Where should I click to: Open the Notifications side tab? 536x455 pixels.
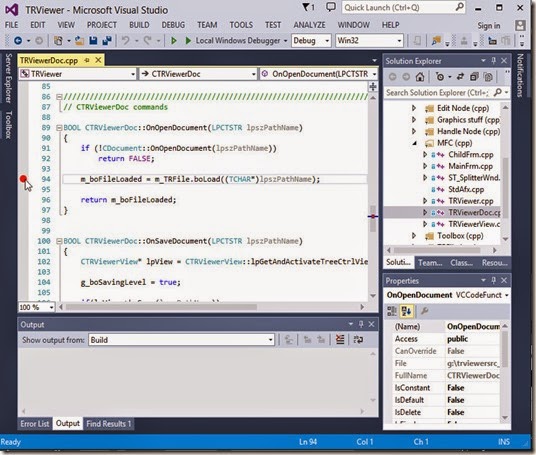(520, 76)
